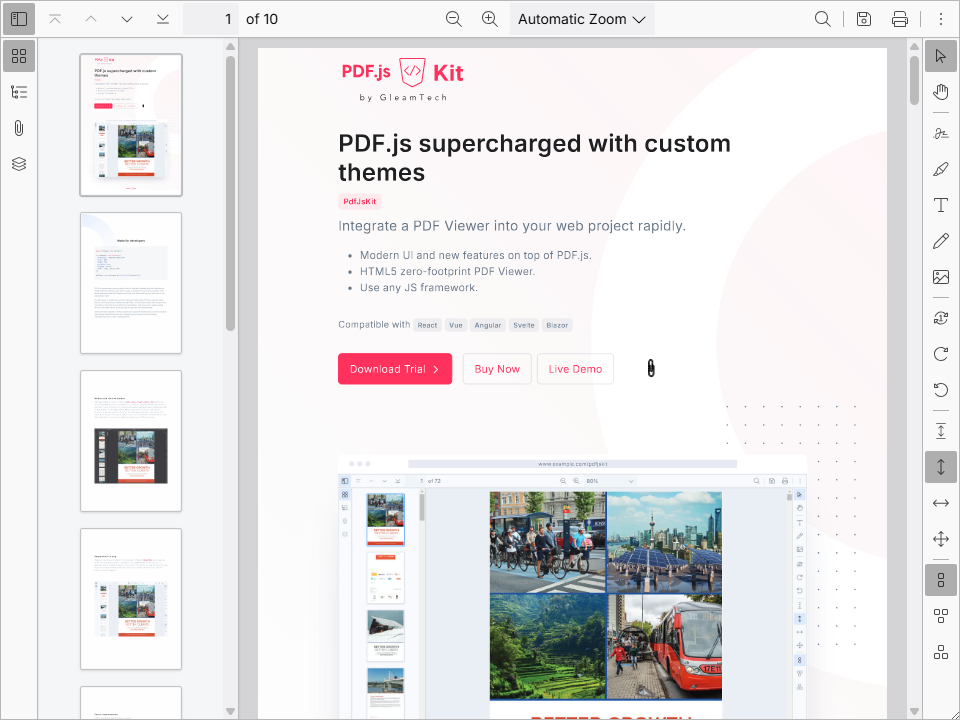The image size is (960, 720).
Task: Click the Download Trial button
Action: pos(395,369)
